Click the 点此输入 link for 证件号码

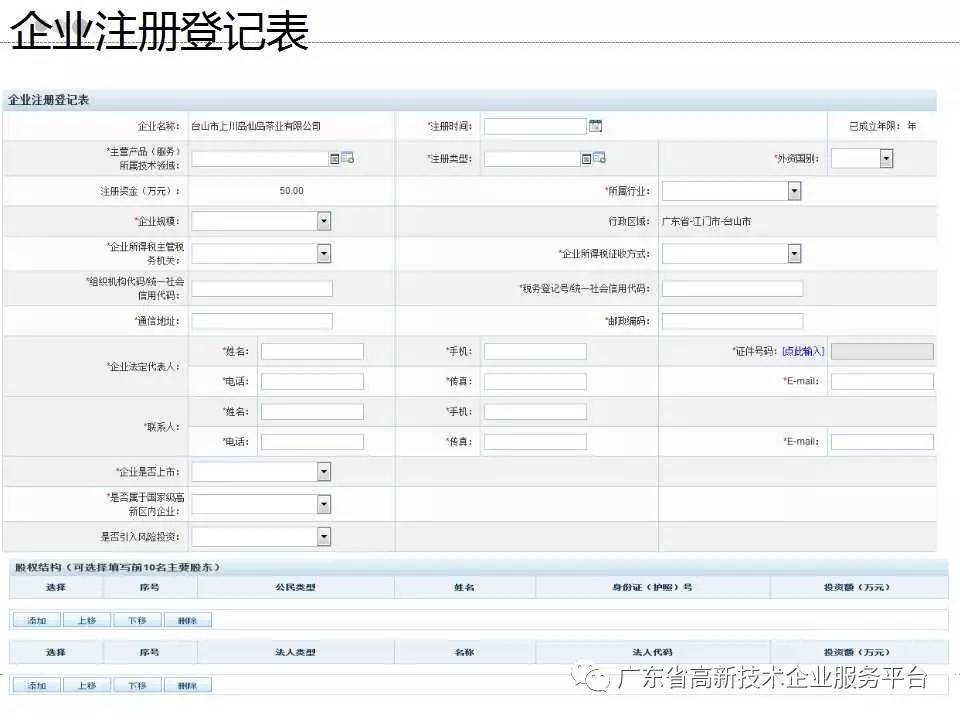(x=803, y=351)
